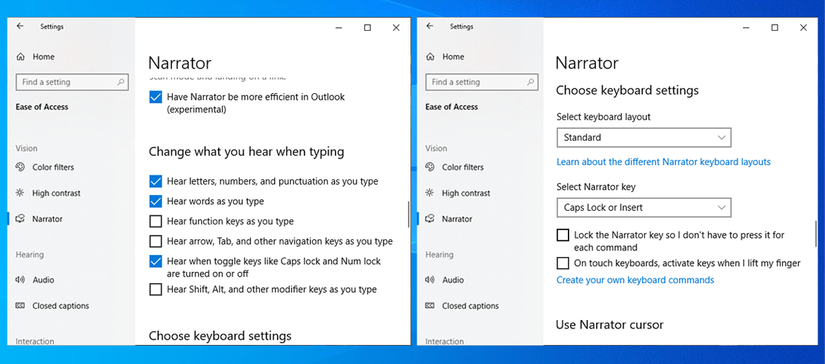Viewport: 825px width, 364px height.
Task: Click Narrator icon in left window sidebar
Action: [21, 218]
